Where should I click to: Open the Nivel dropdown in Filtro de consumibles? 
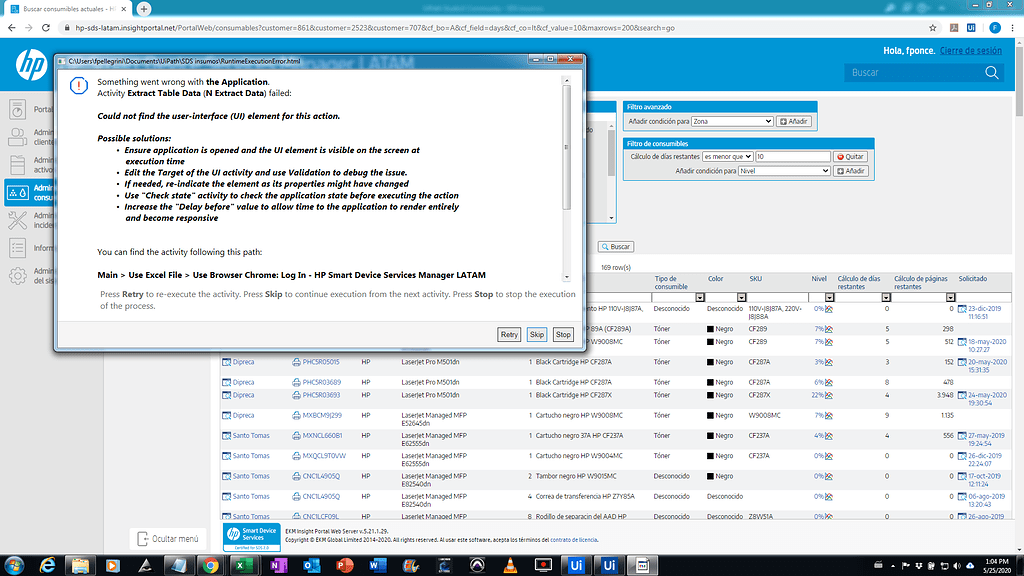point(785,170)
